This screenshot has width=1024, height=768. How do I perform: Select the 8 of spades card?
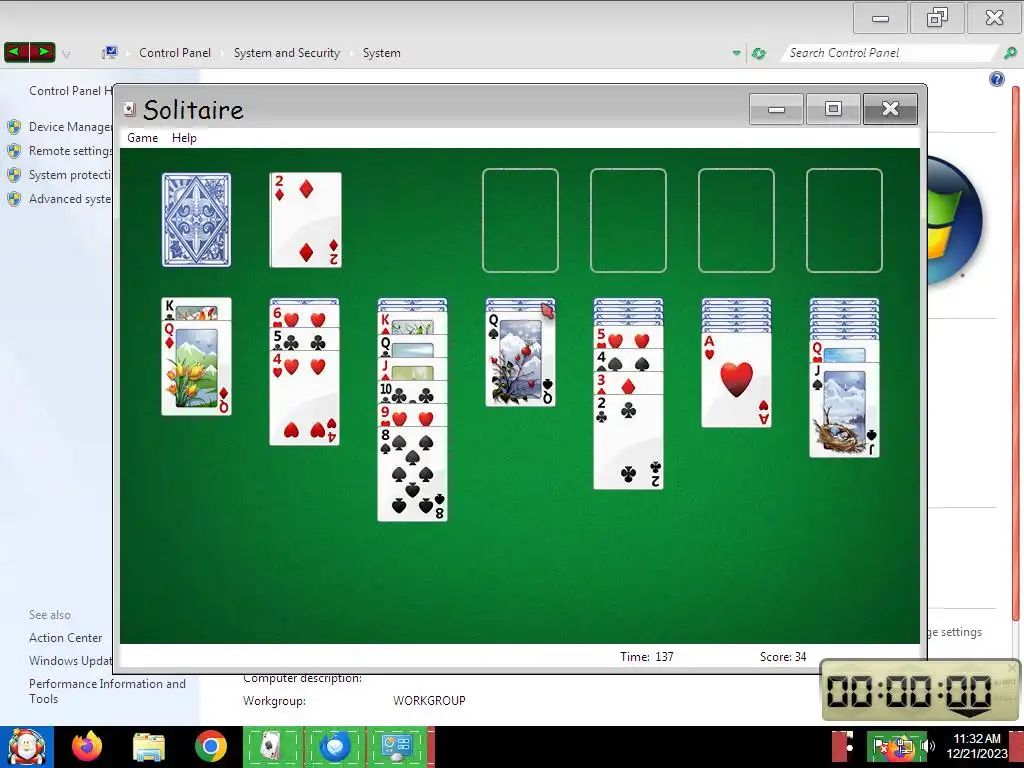tap(413, 473)
